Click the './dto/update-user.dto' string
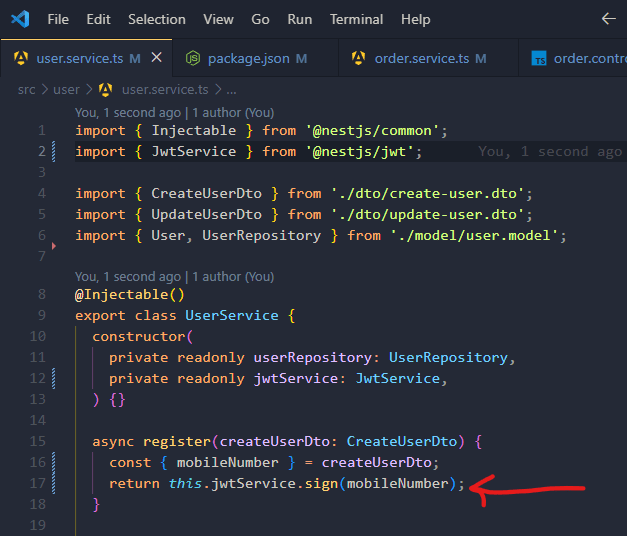The width and height of the screenshot is (627, 536). pos(427,215)
